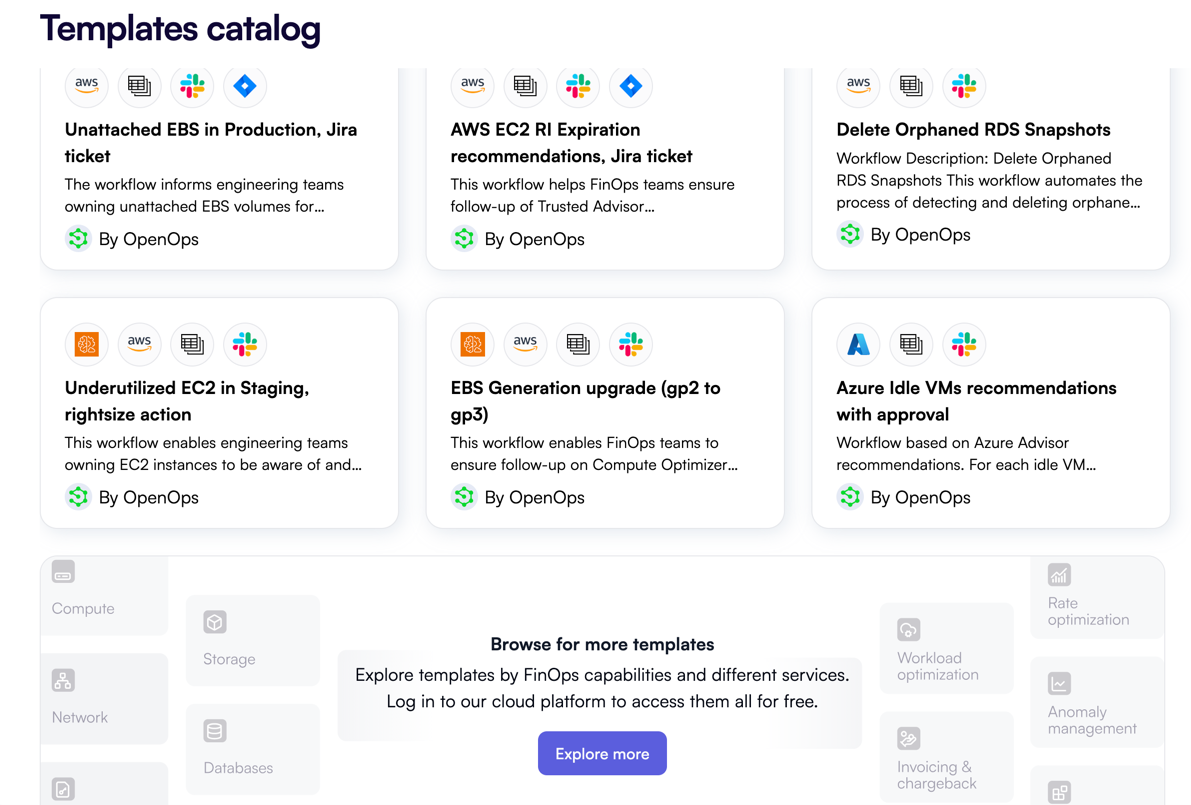Click OpenOps logo on EC2 RI Expiration card
This screenshot has height=805, width=1191.
(464, 238)
